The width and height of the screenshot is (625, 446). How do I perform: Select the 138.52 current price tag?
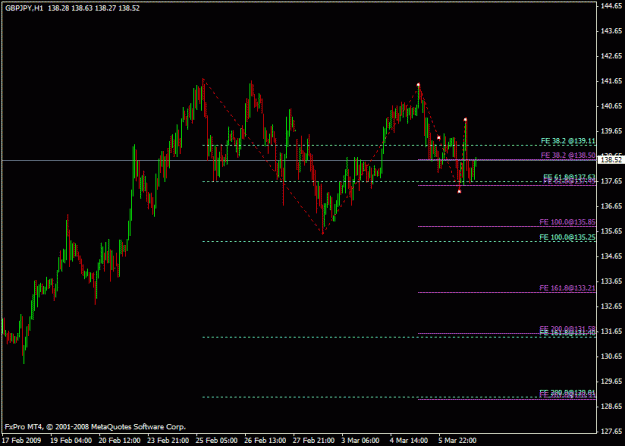point(611,160)
